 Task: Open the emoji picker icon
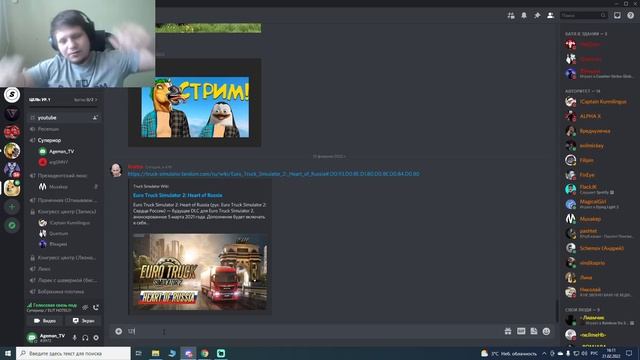[547, 331]
